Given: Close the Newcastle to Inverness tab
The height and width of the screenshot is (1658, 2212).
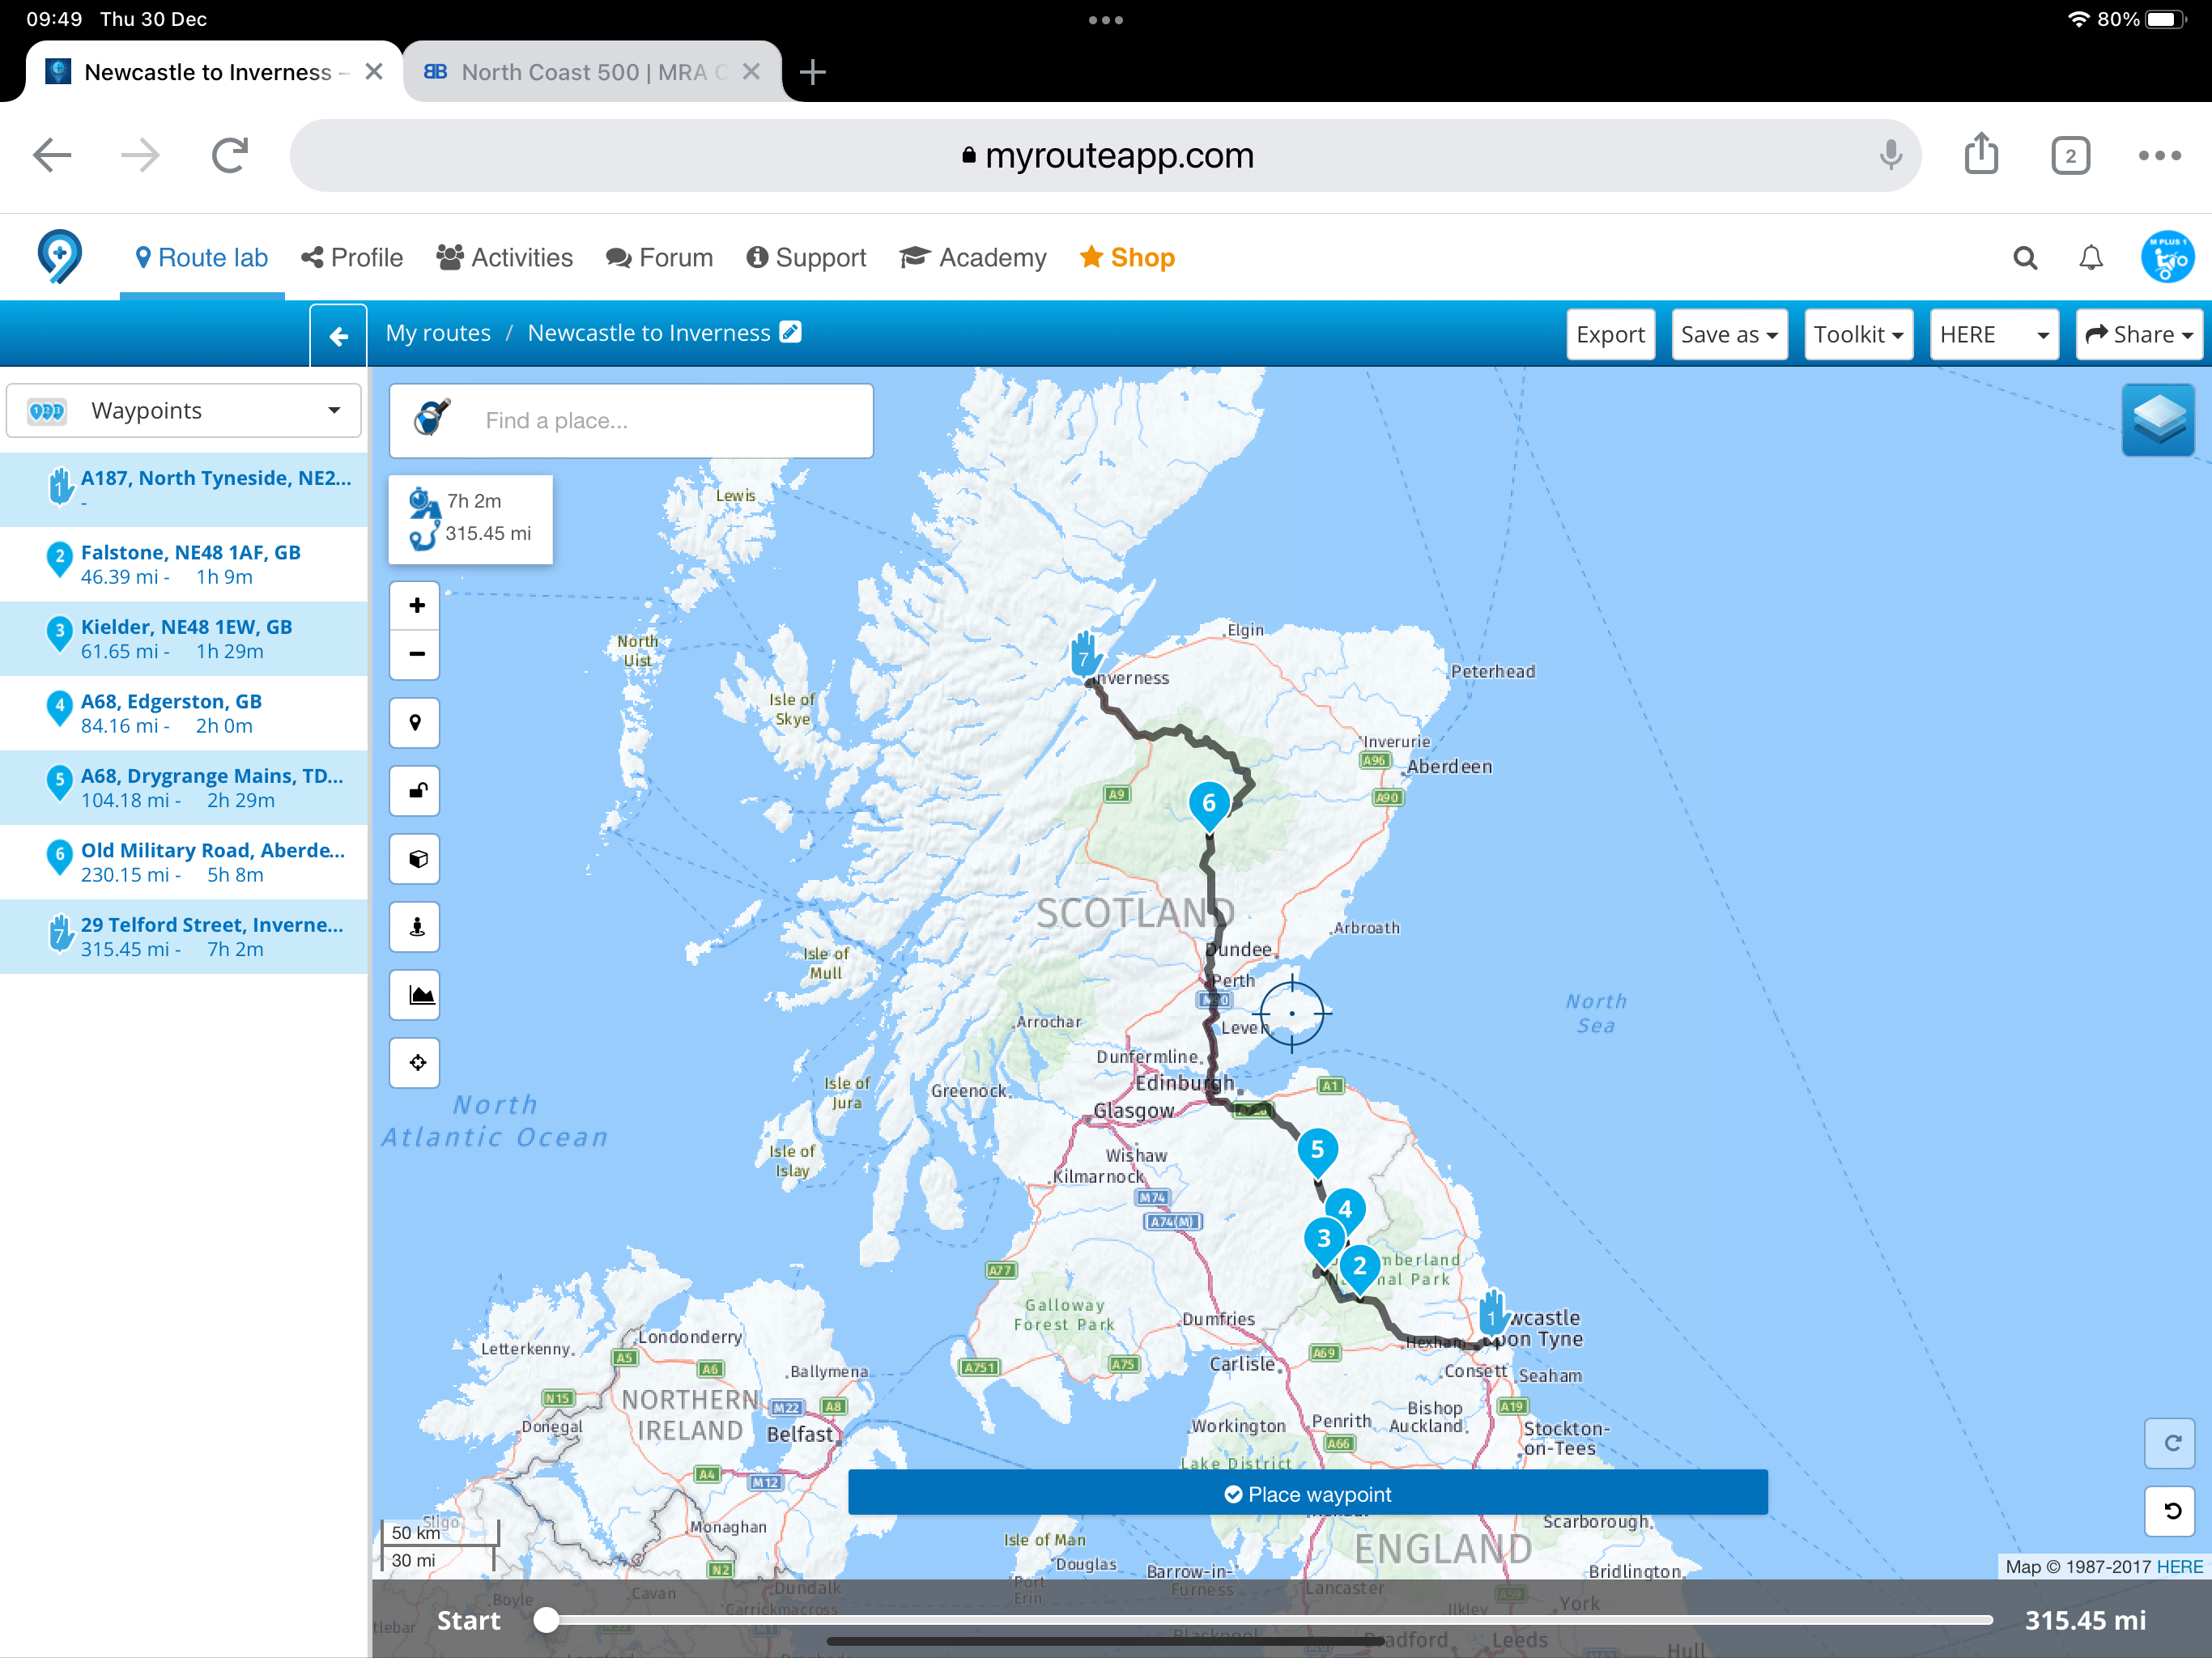Looking at the screenshot, I should click(374, 72).
